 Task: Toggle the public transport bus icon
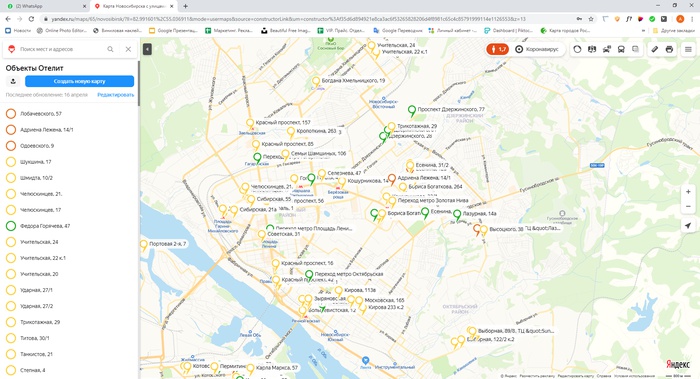(621, 49)
